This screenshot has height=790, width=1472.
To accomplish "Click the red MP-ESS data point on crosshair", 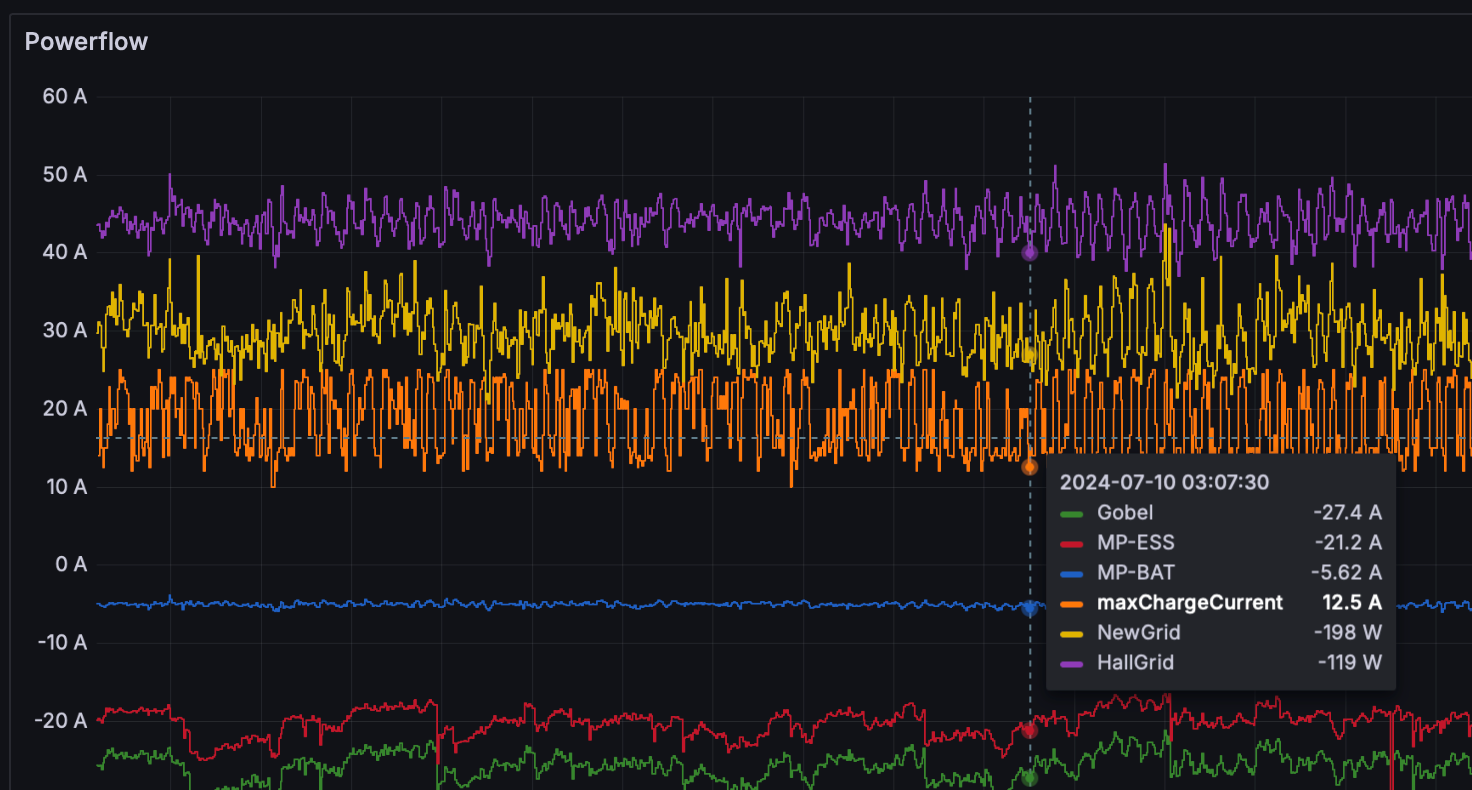I will point(1030,730).
